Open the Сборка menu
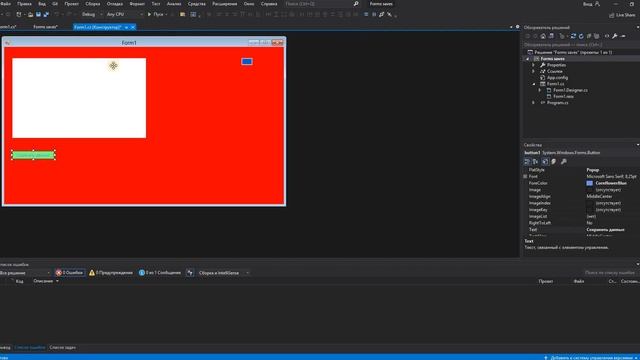This screenshot has height=360, width=640. [93, 4]
